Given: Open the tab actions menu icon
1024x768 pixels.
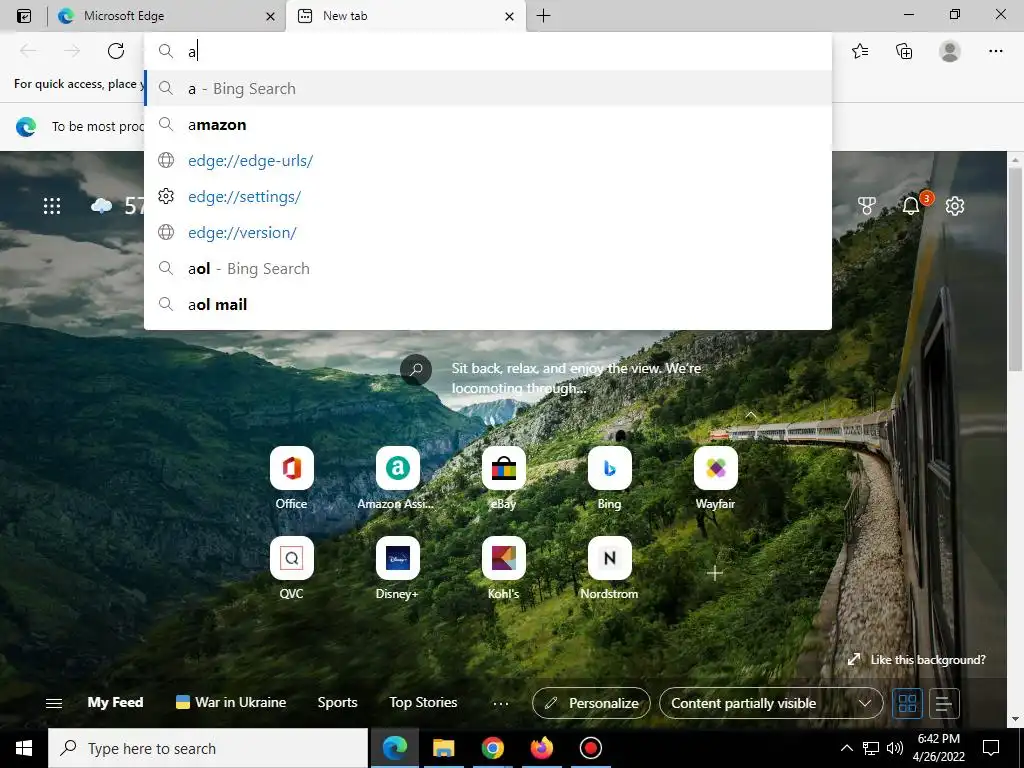Looking at the screenshot, I should (24, 16).
